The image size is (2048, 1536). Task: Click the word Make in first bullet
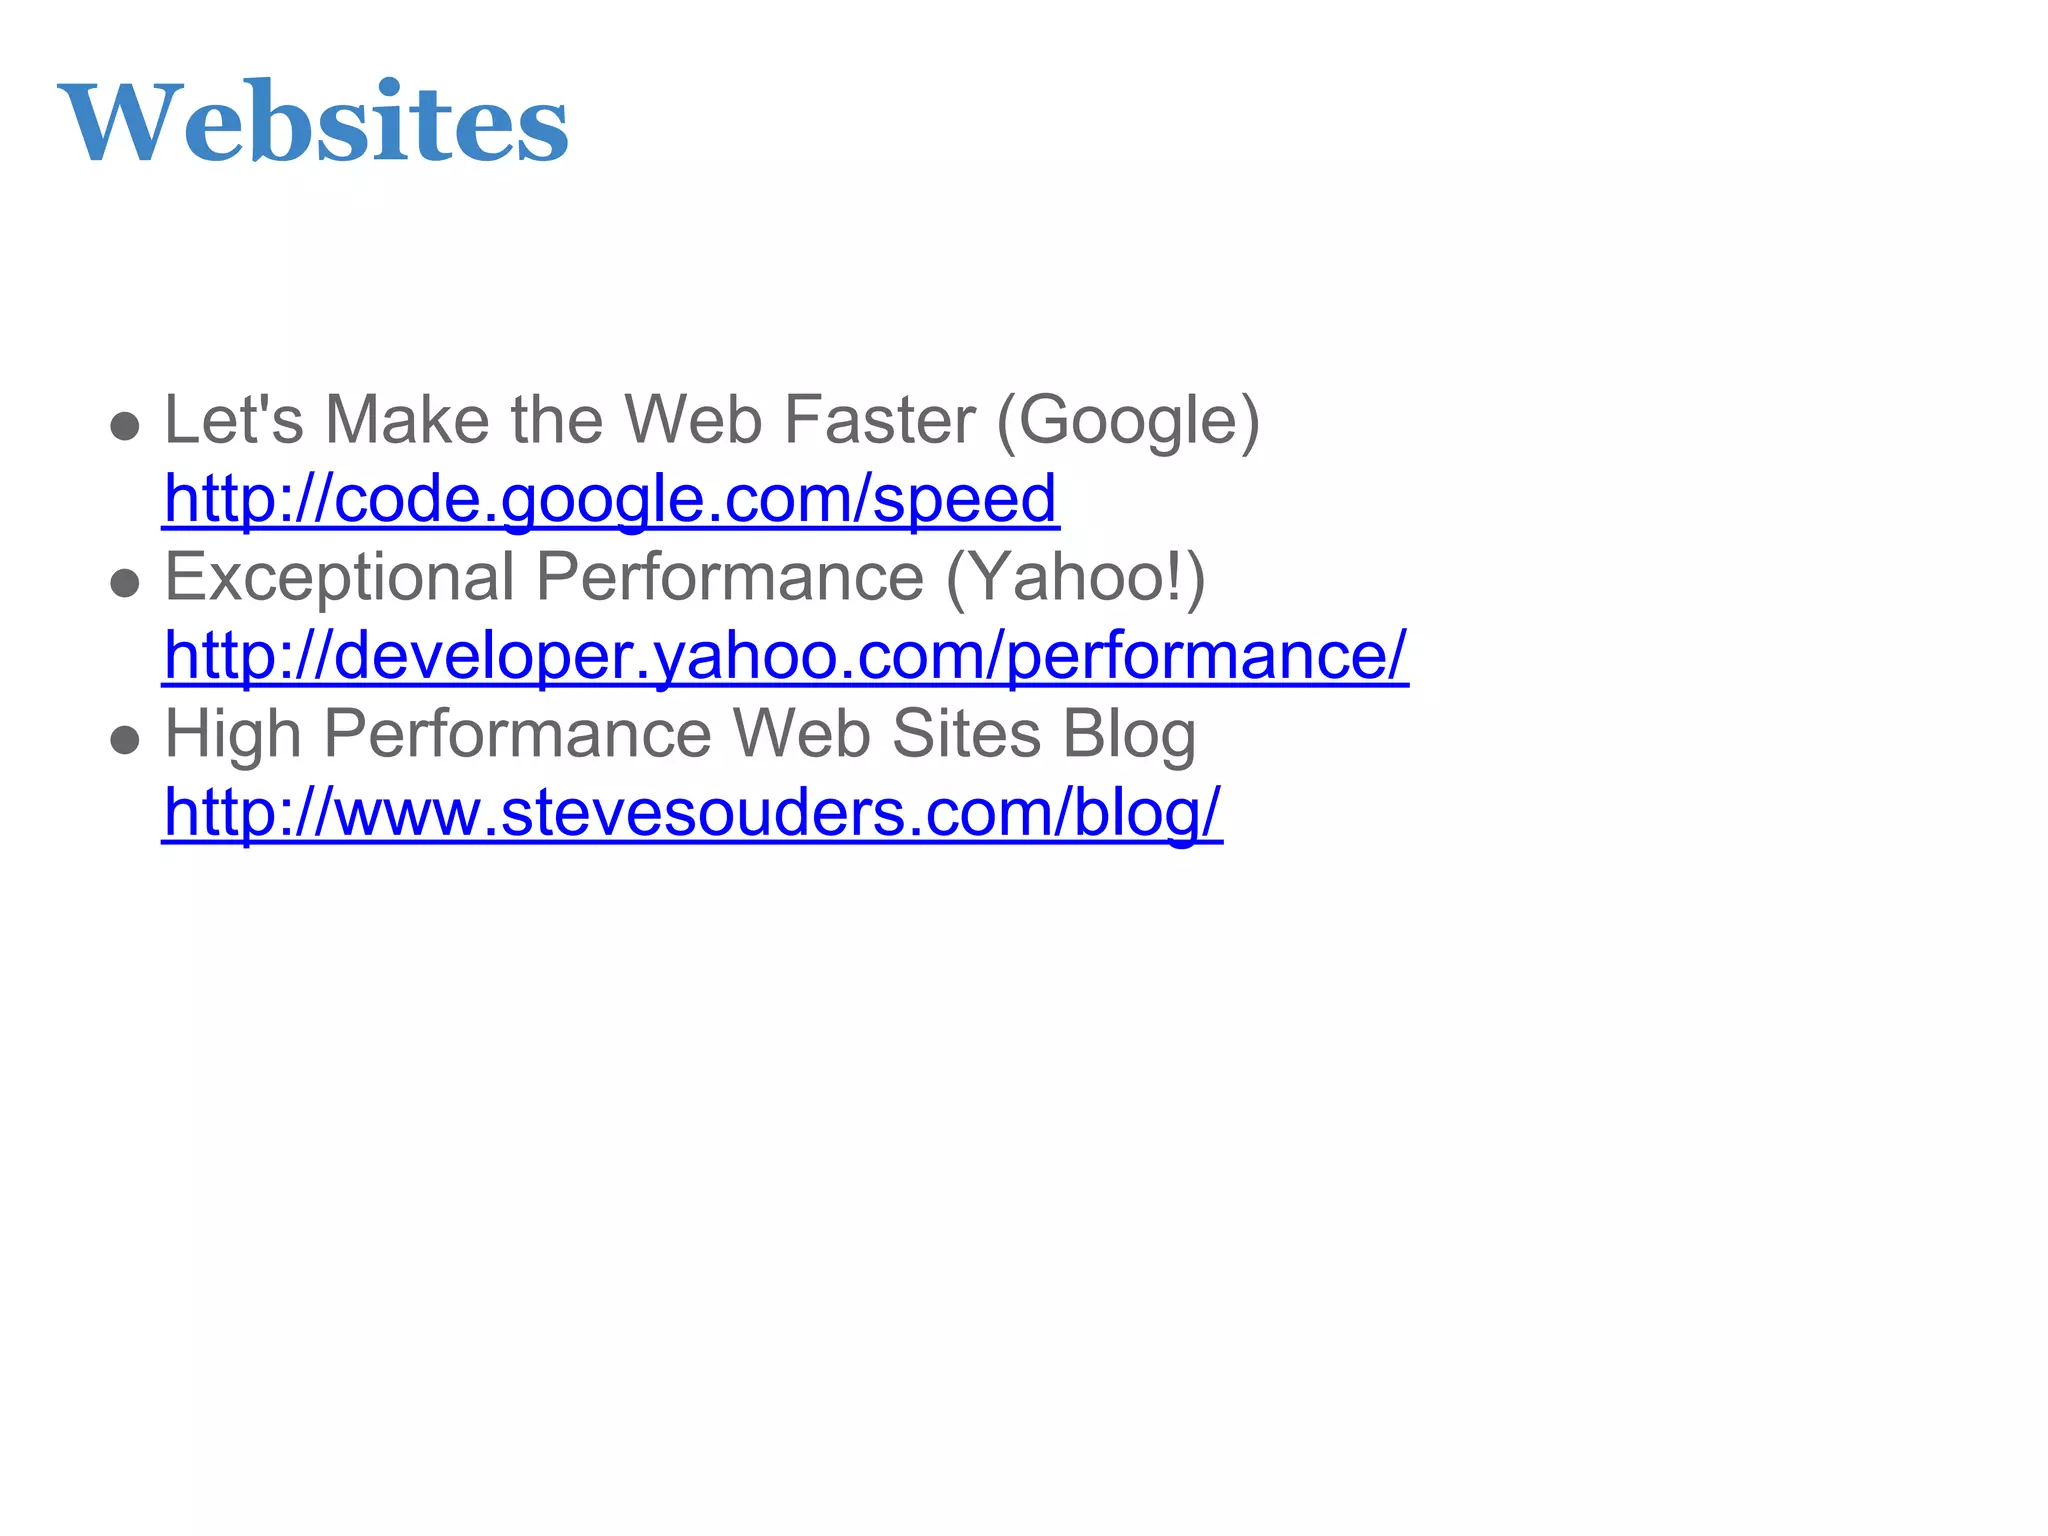click(x=407, y=420)
